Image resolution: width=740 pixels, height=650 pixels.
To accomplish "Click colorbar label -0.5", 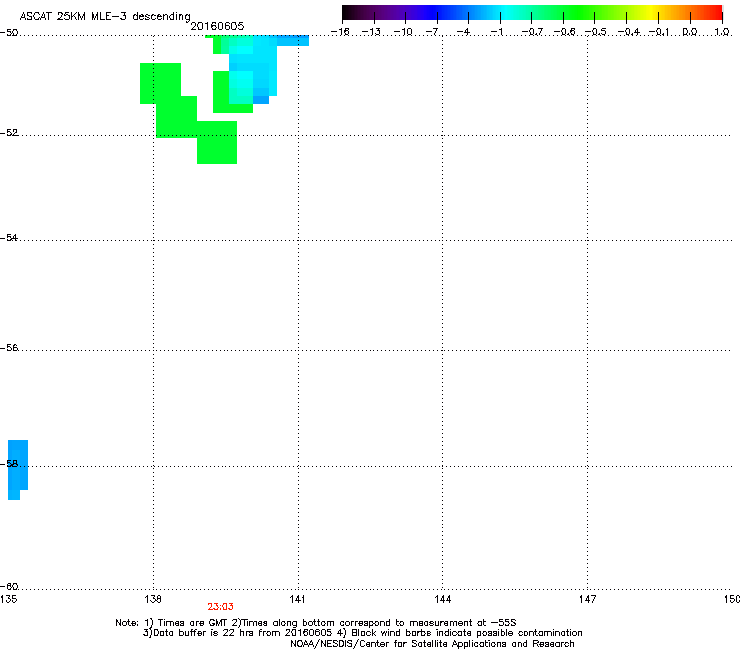I will (x=596, y=32).
